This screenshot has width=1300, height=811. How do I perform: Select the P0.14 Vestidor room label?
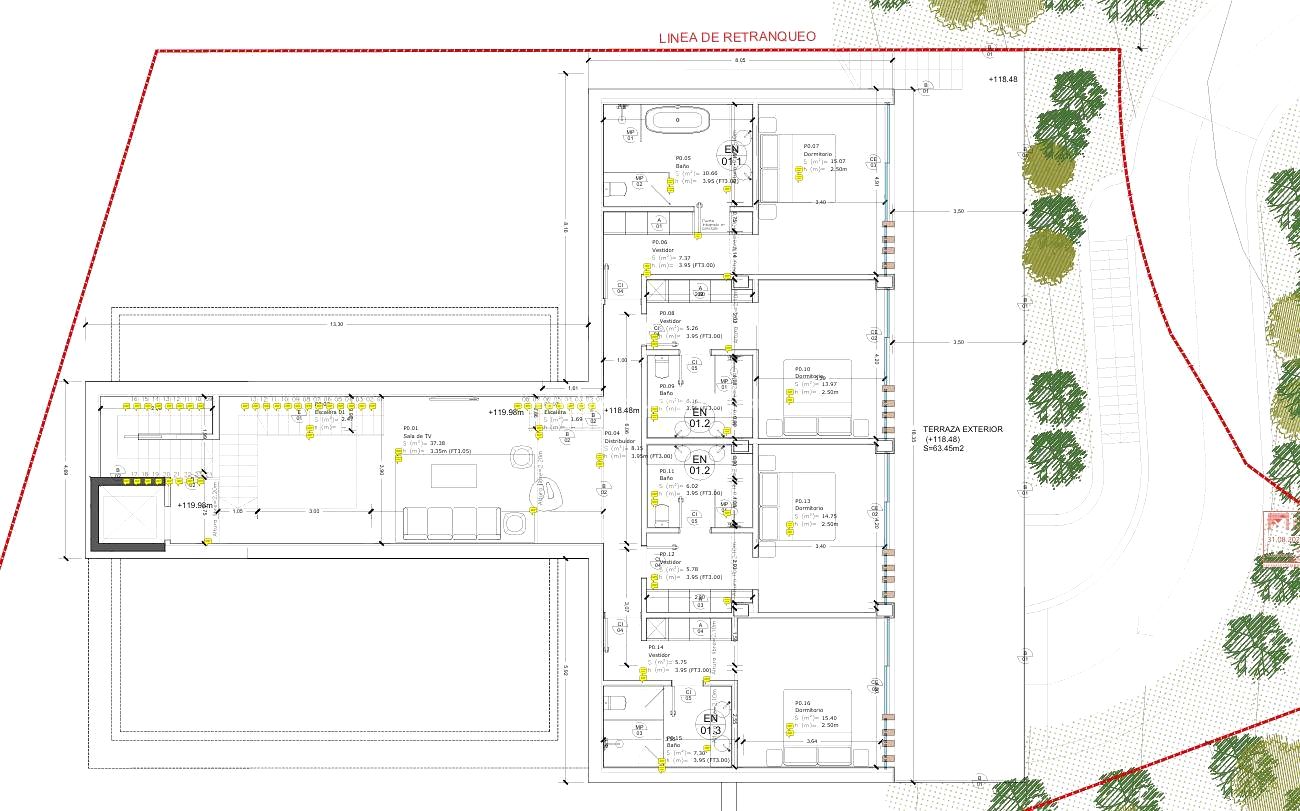click(660, 650)
